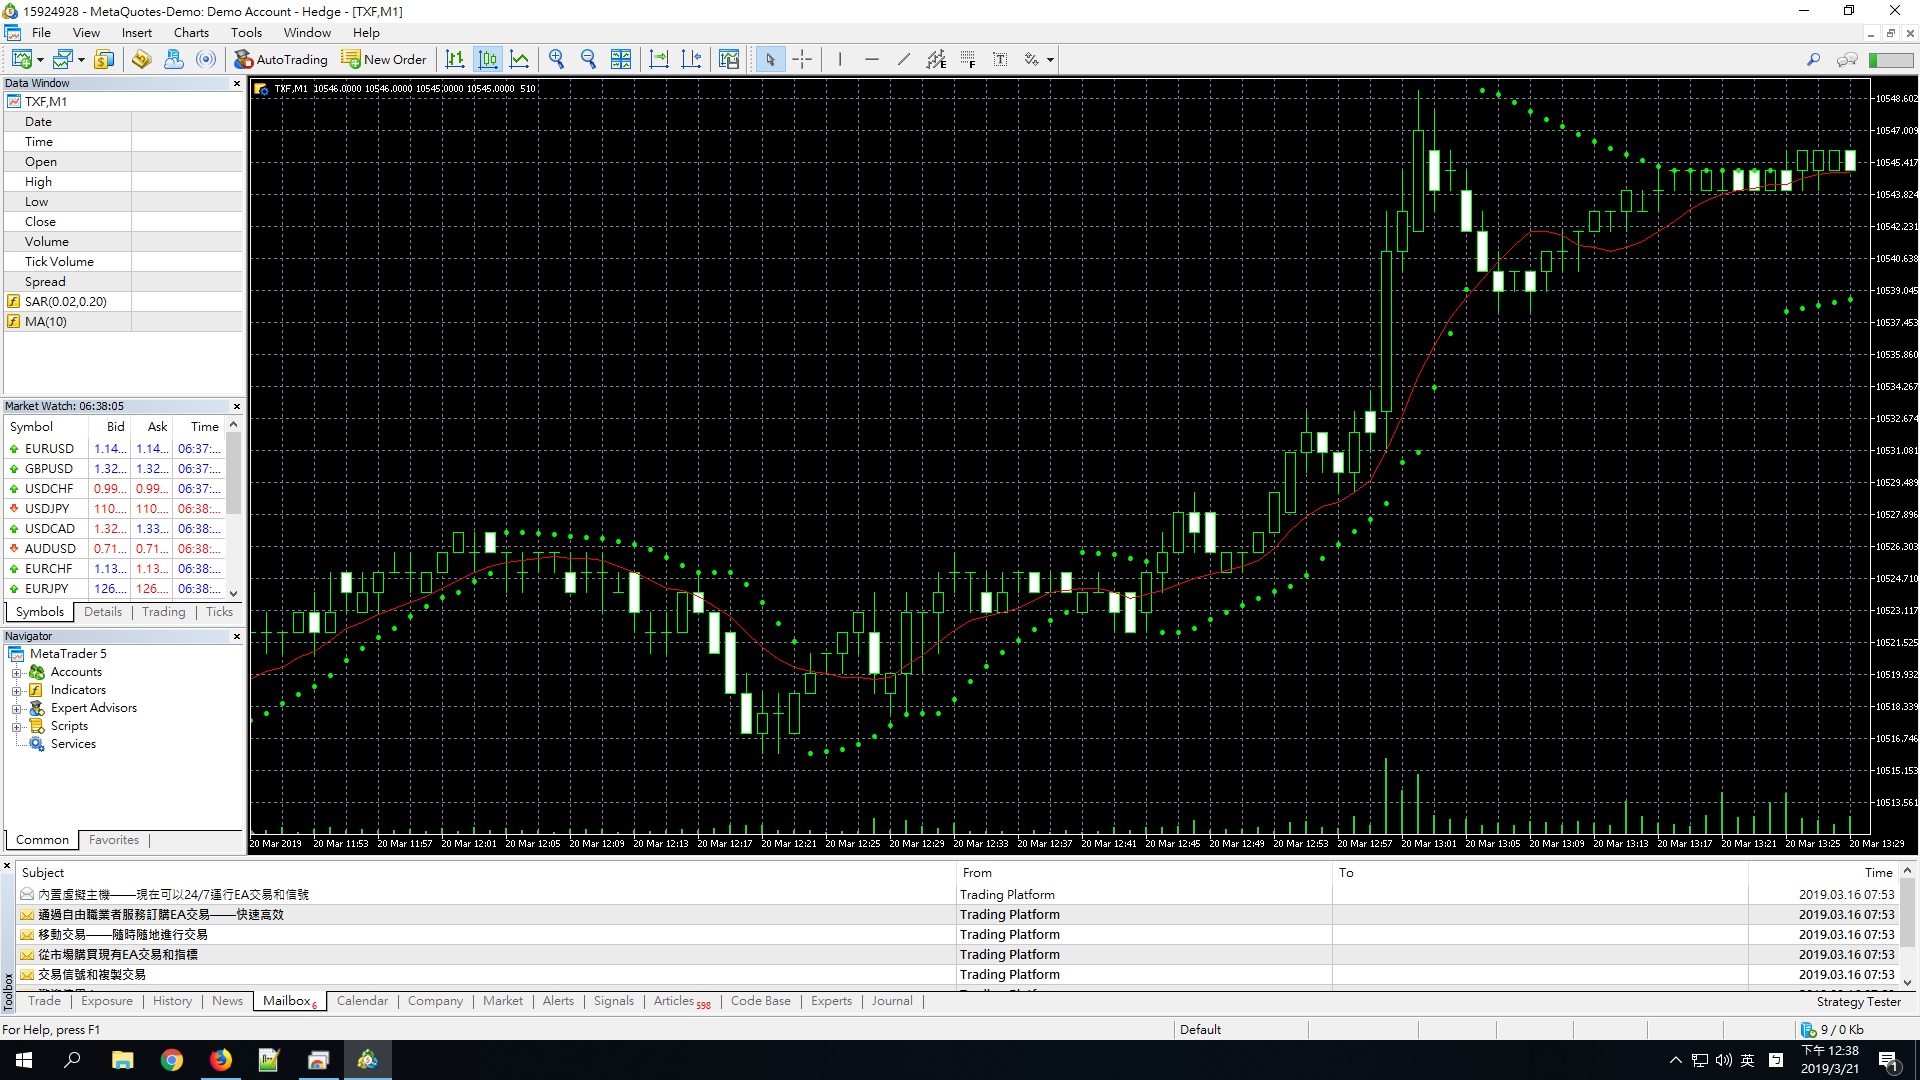
Task: Toggle the AutoTrading button
Action: coord(281,59)
